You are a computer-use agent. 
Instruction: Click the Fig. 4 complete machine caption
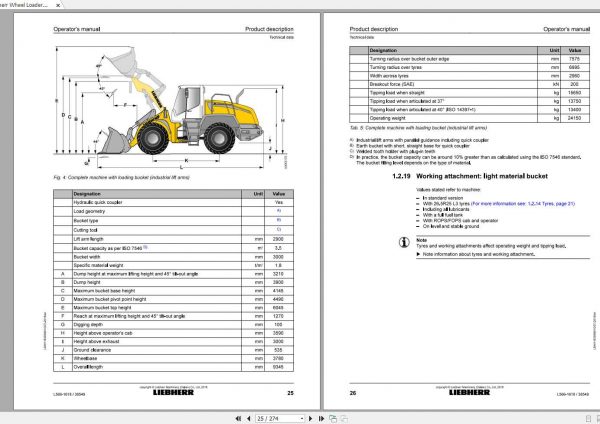click(122, 178)
